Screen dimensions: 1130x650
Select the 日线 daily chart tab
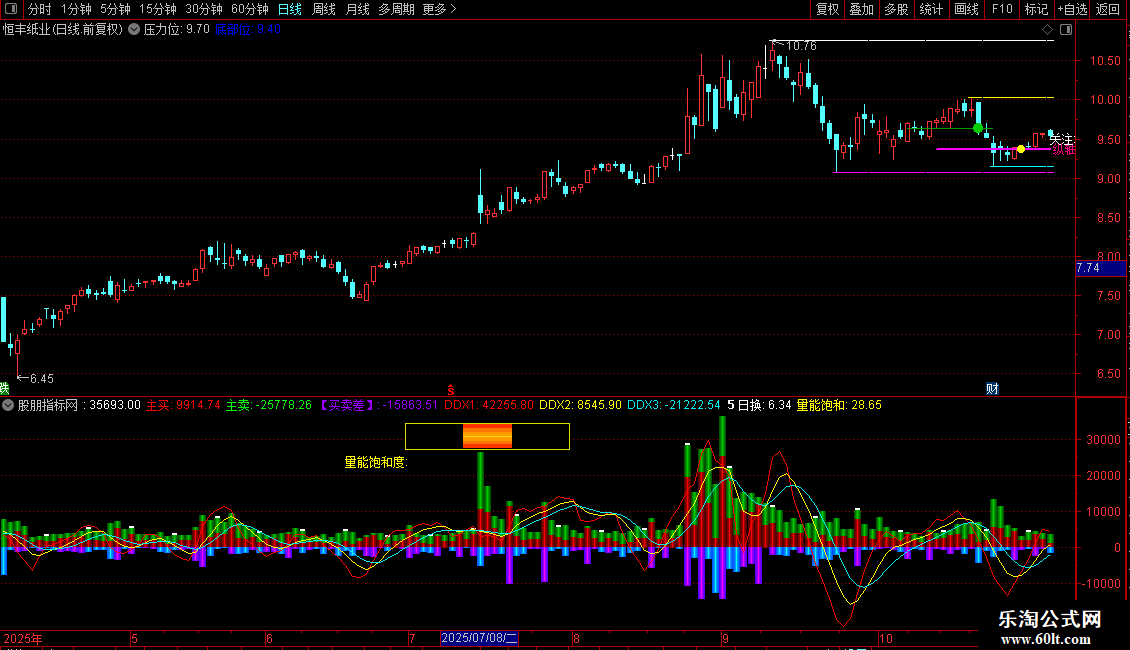coord(290,9)
